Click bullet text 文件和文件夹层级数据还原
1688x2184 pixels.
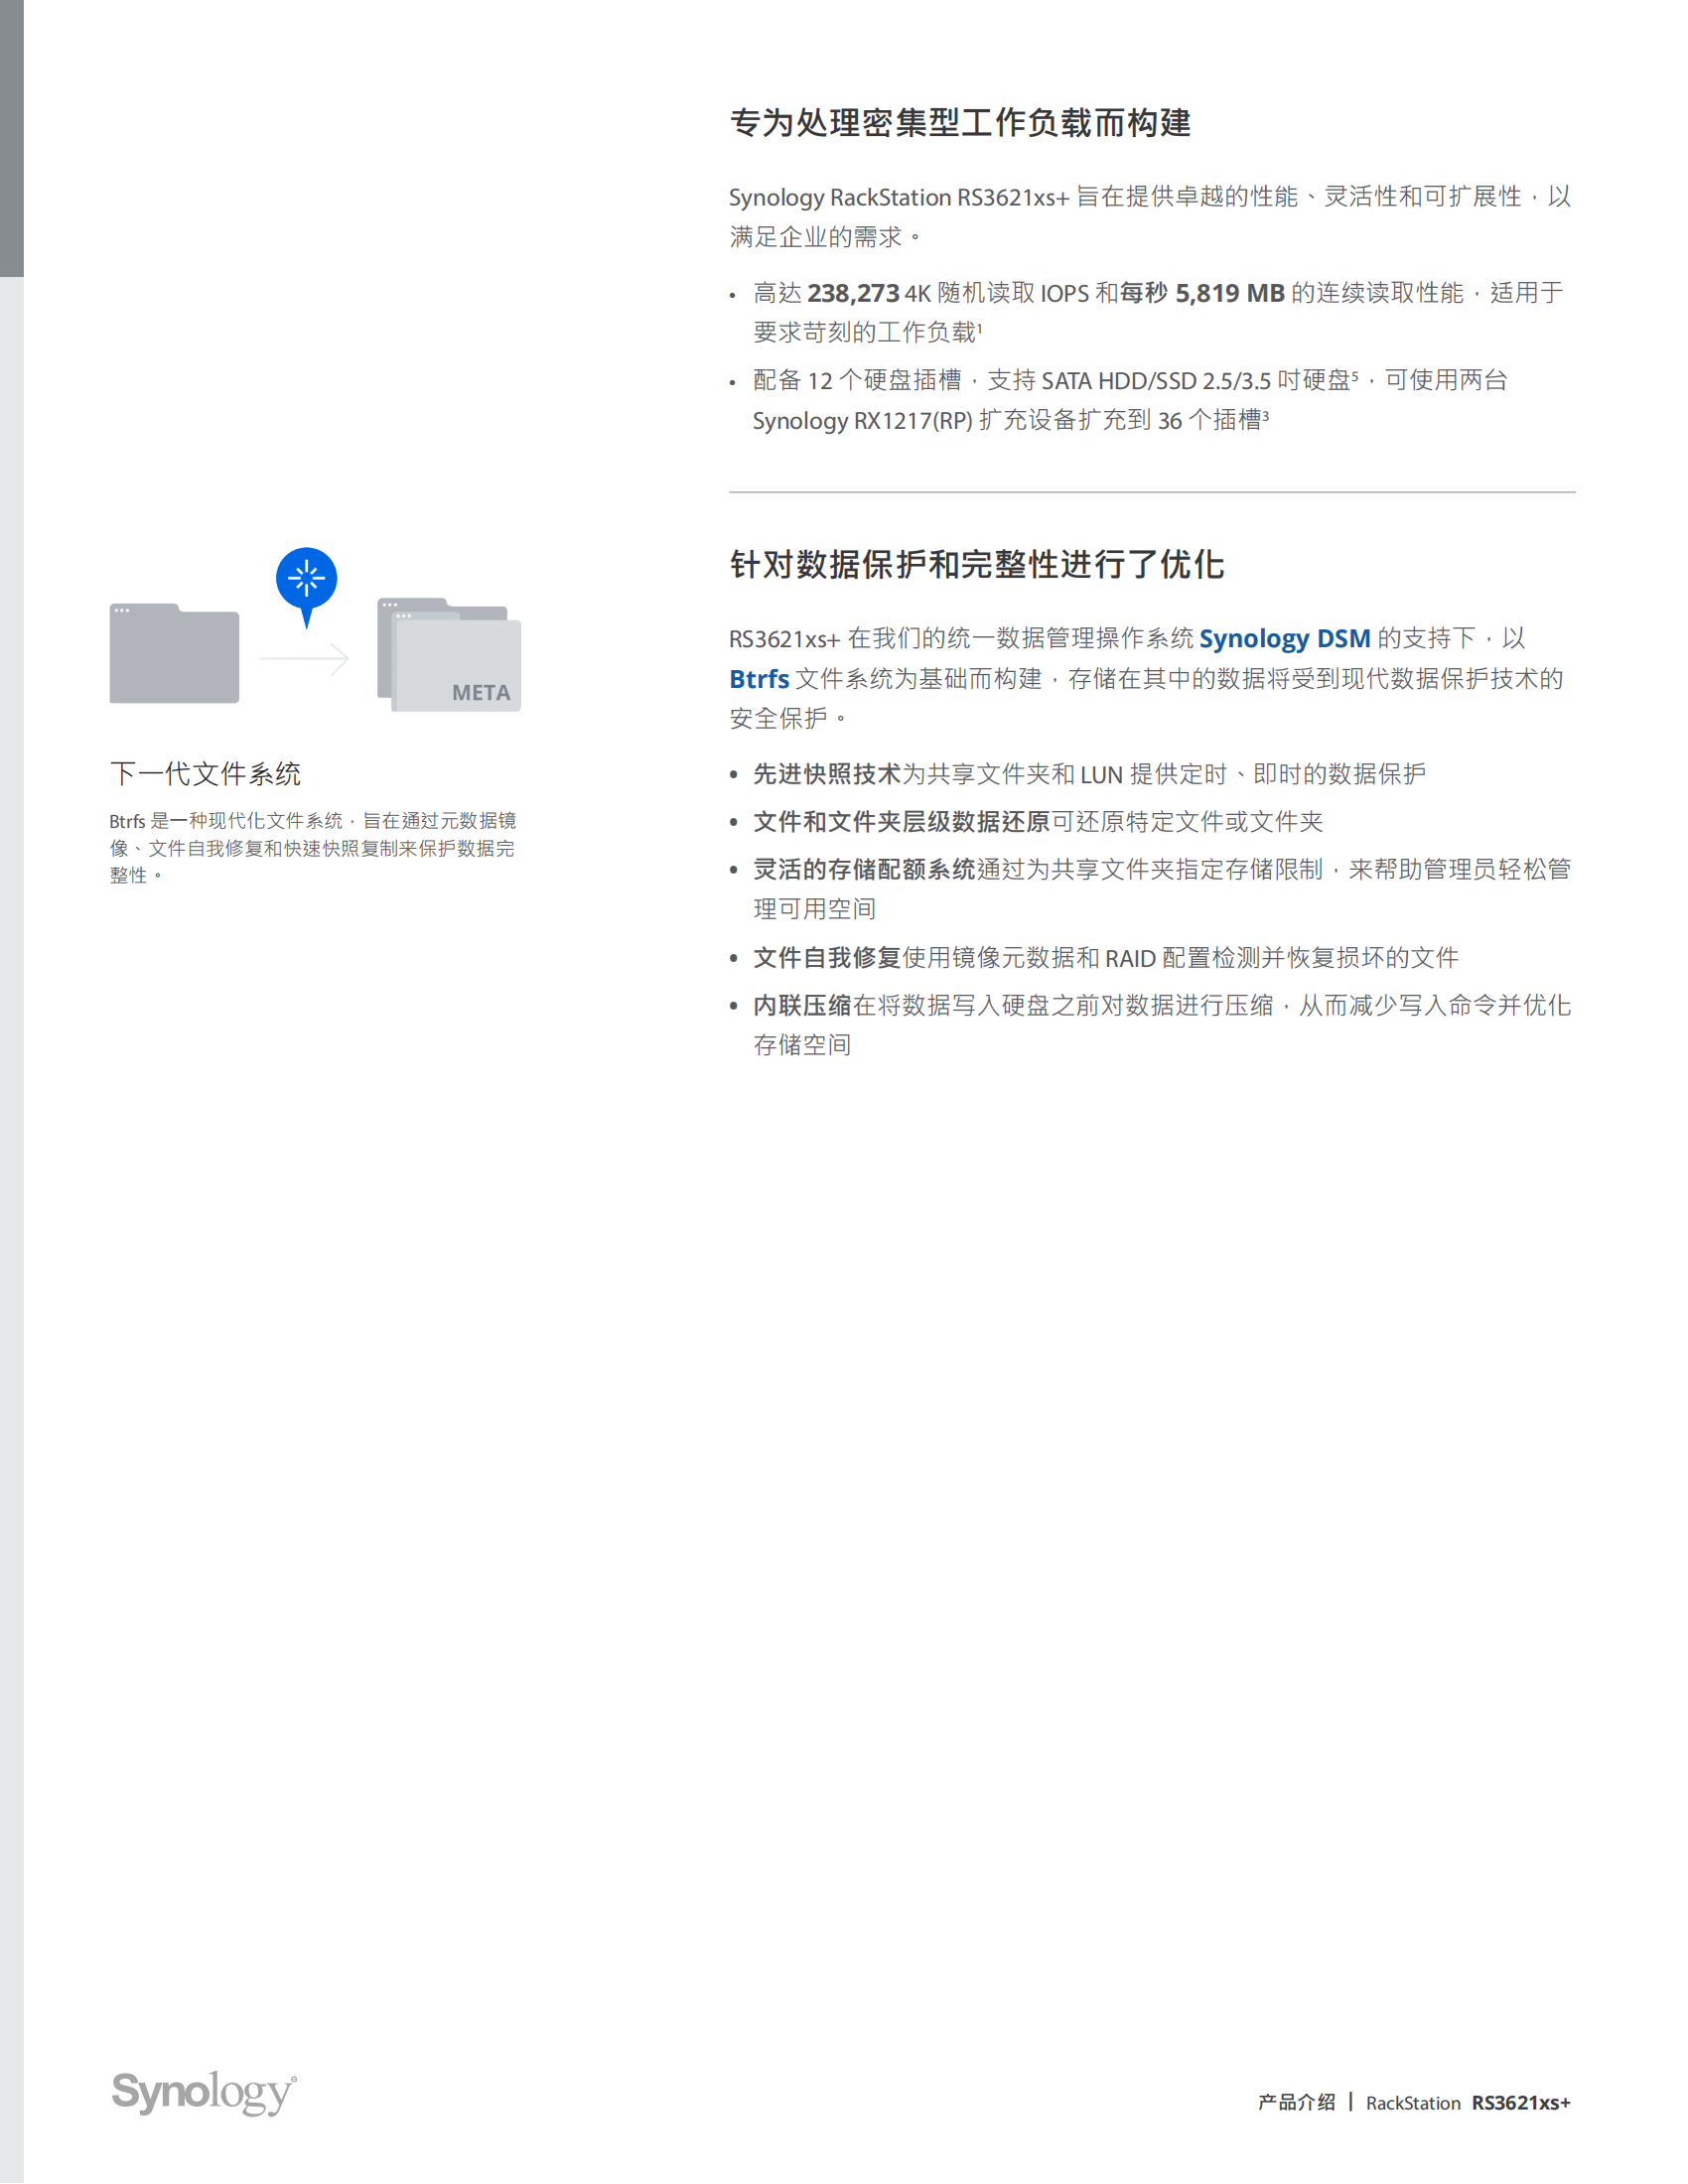901,822
